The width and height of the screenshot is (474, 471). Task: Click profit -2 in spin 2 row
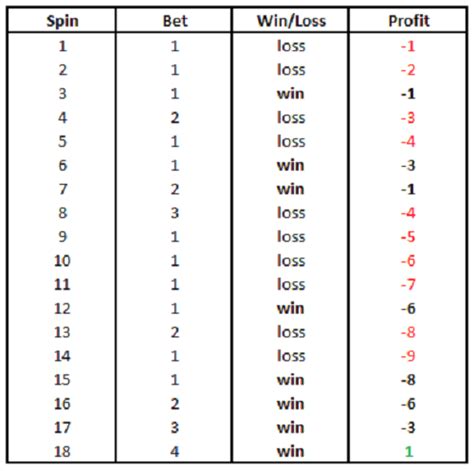click(x=408, y=70)
